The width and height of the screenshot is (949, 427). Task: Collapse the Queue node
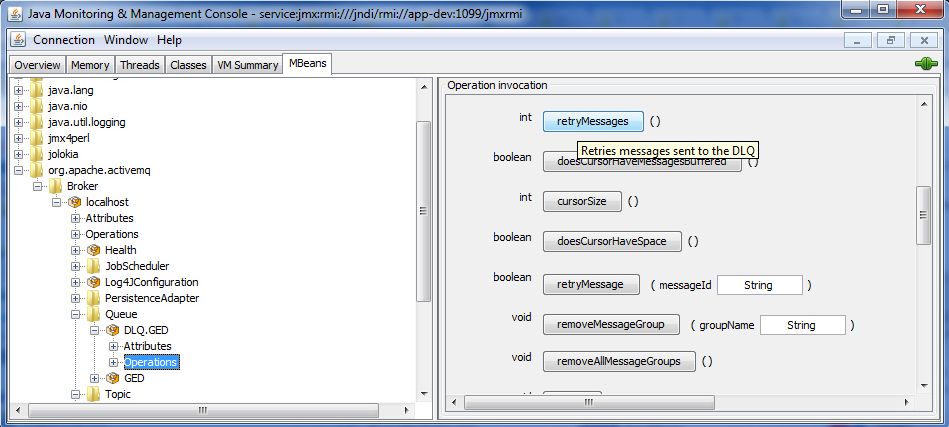click(76, 314)
